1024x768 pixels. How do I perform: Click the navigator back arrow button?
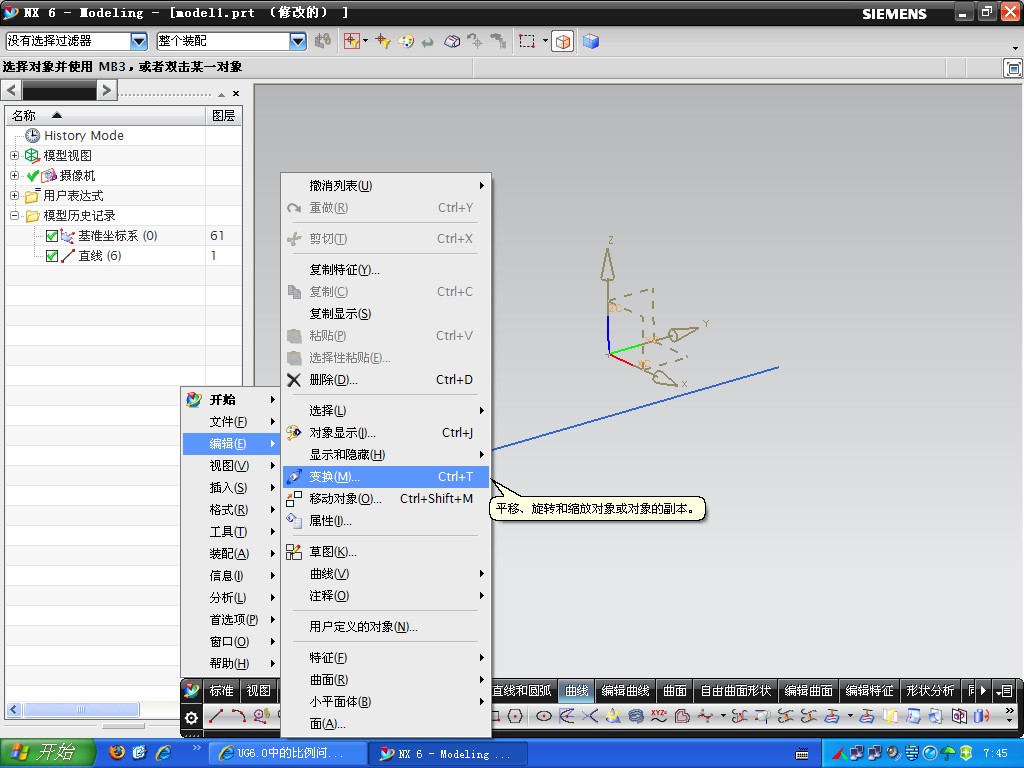click(12, 89)
